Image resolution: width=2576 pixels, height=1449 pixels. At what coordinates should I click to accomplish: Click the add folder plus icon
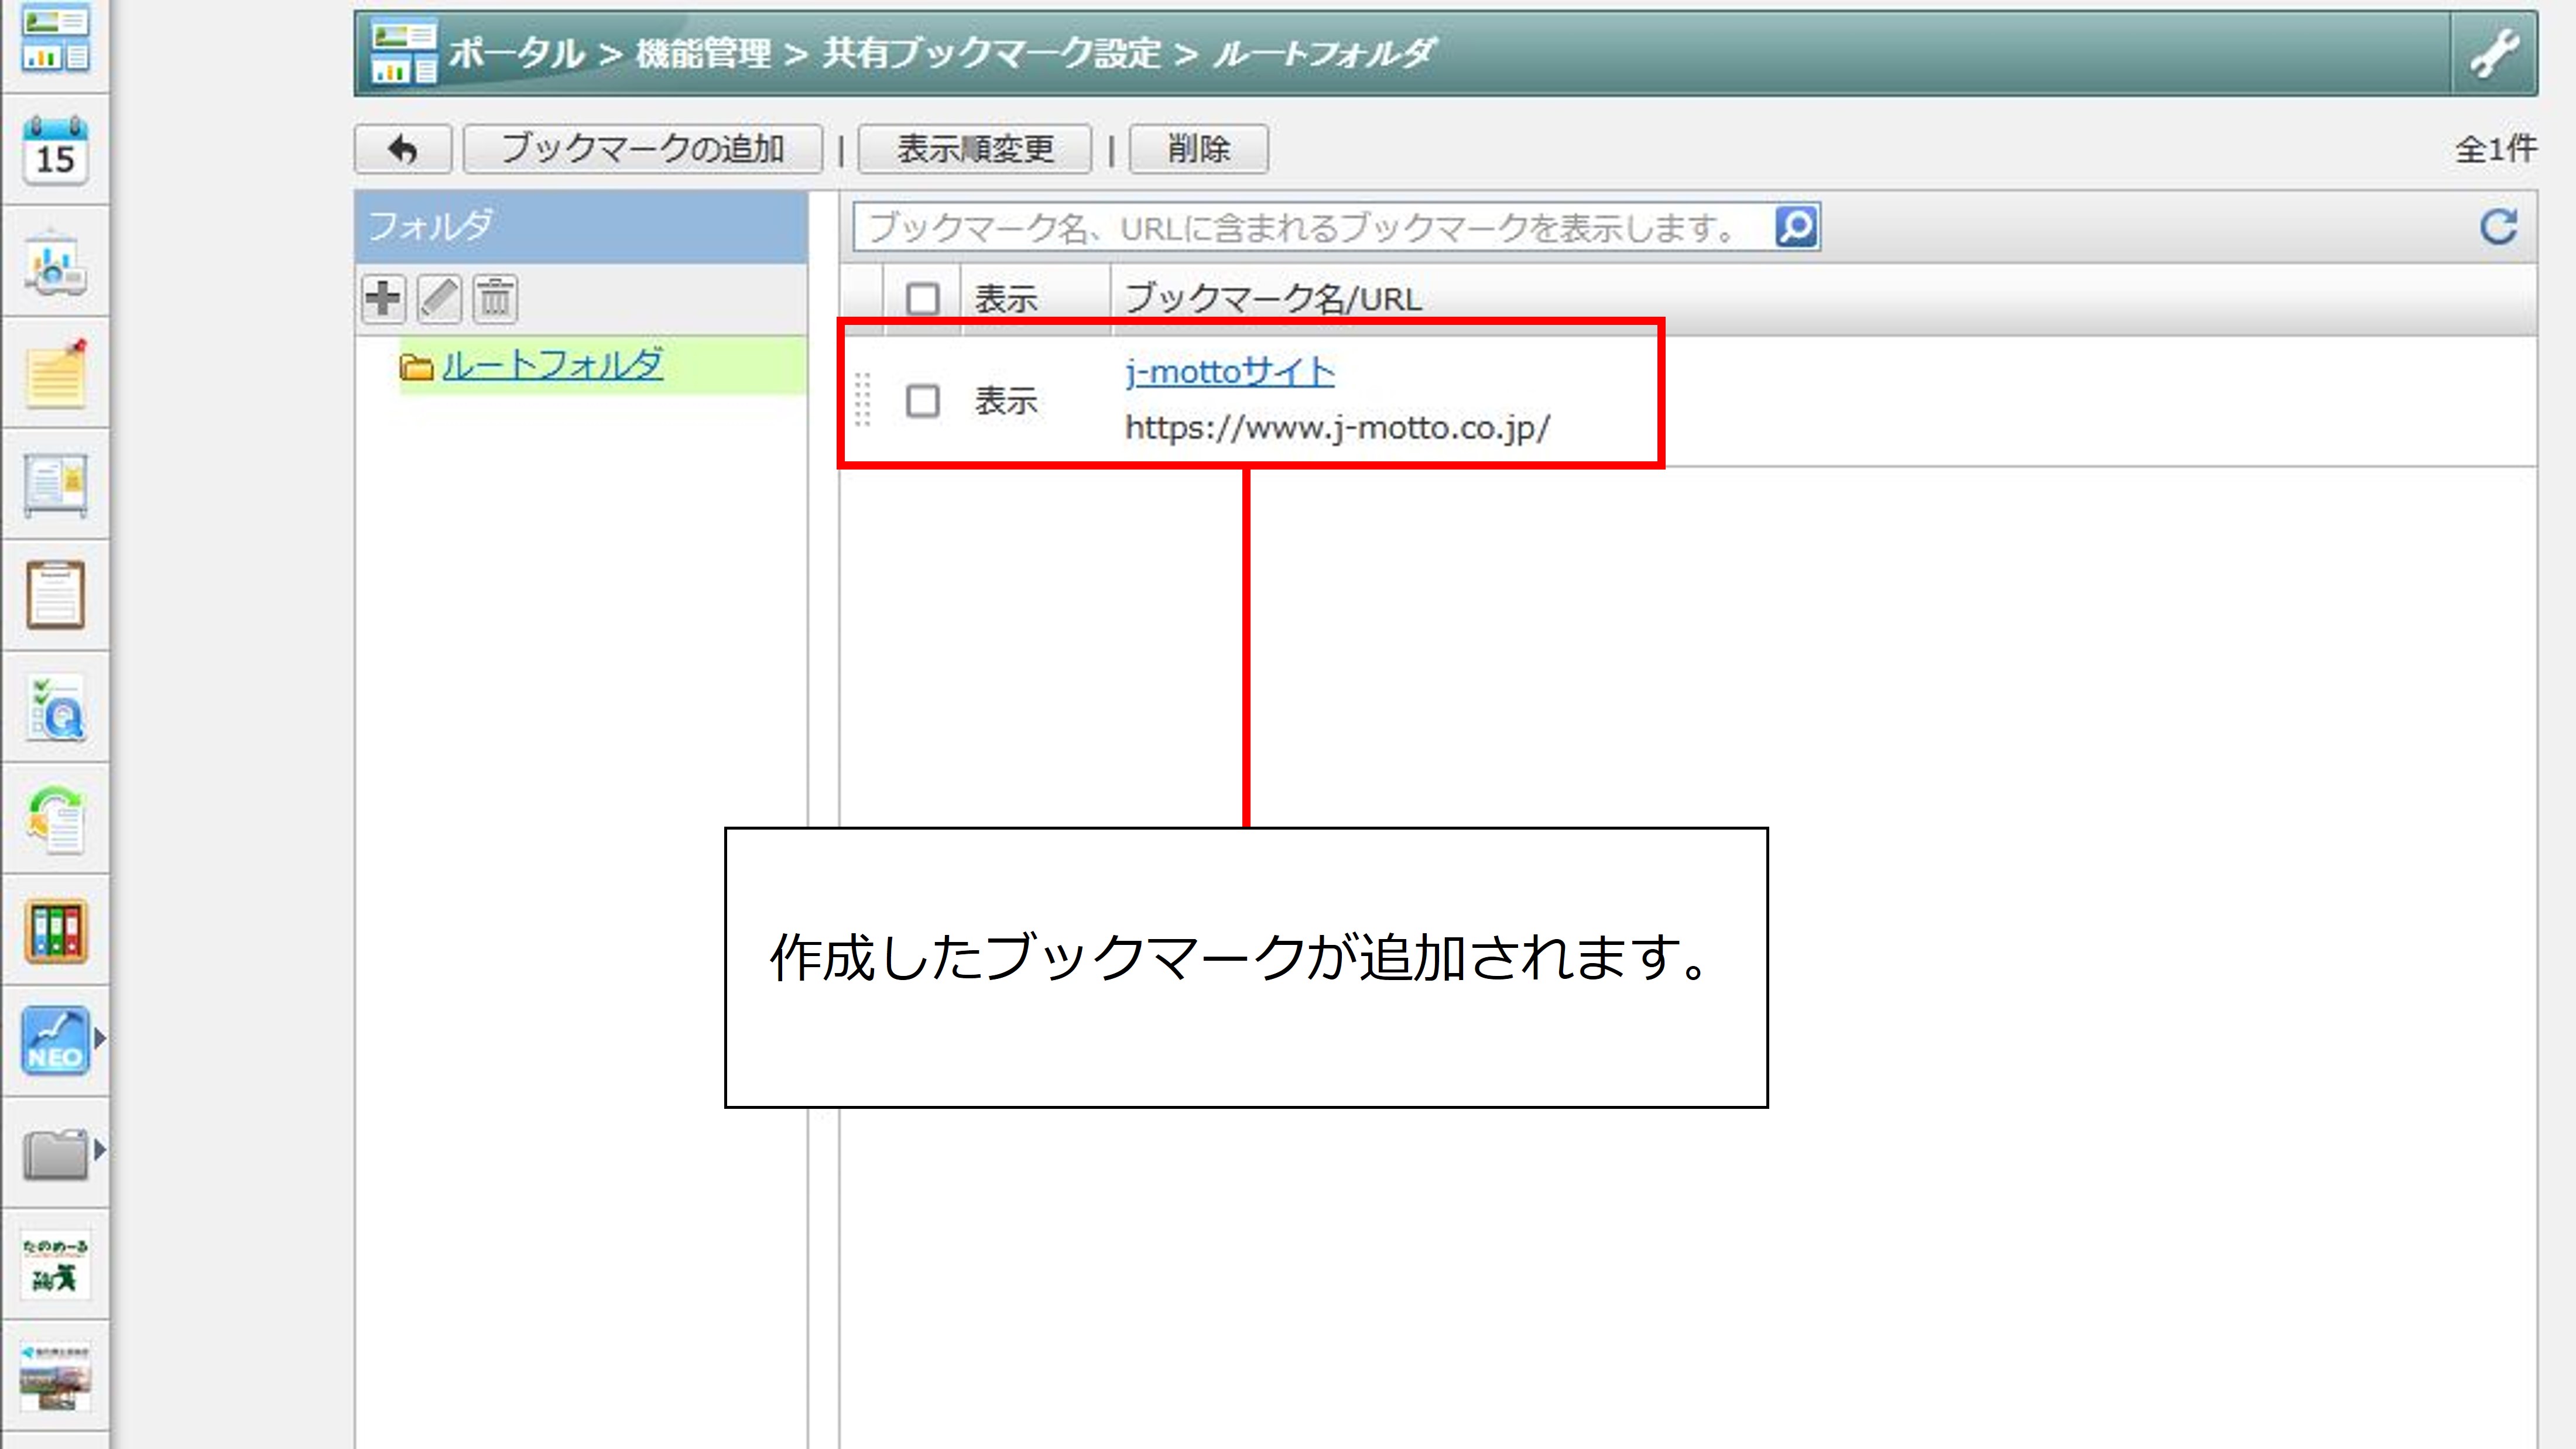(383, 298)
